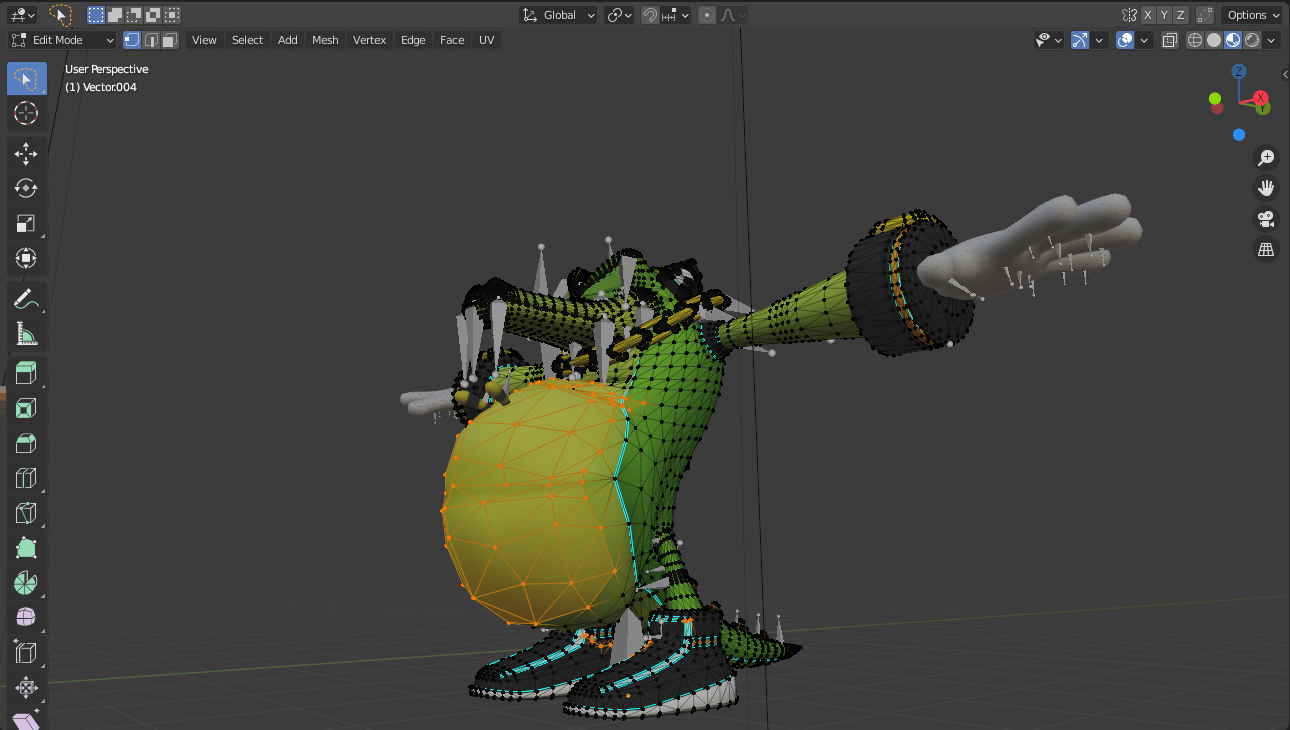1290x730 pixels.
Task: Open the editor type dropdown
Action: 23,15
